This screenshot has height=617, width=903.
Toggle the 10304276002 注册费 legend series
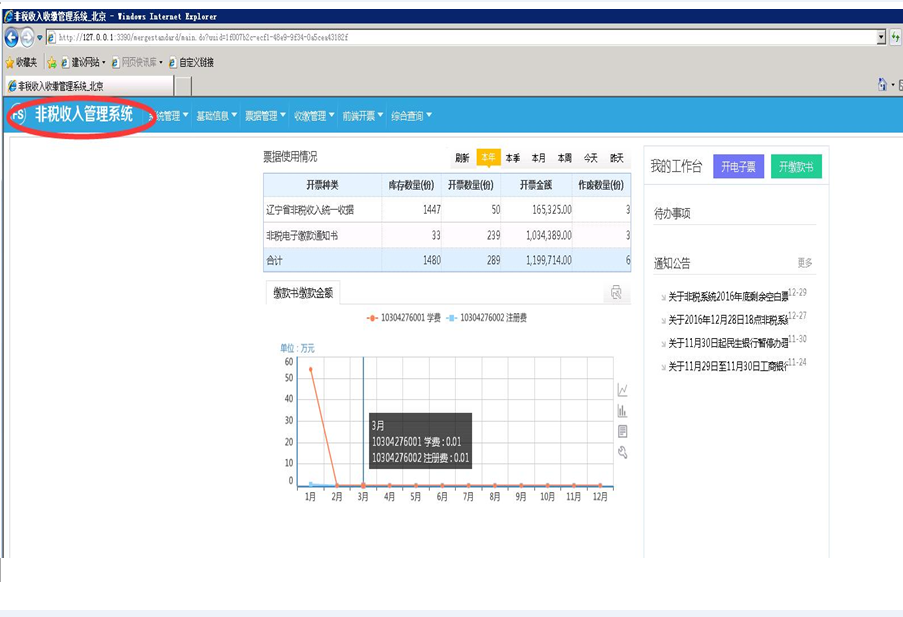pos(487,317)
